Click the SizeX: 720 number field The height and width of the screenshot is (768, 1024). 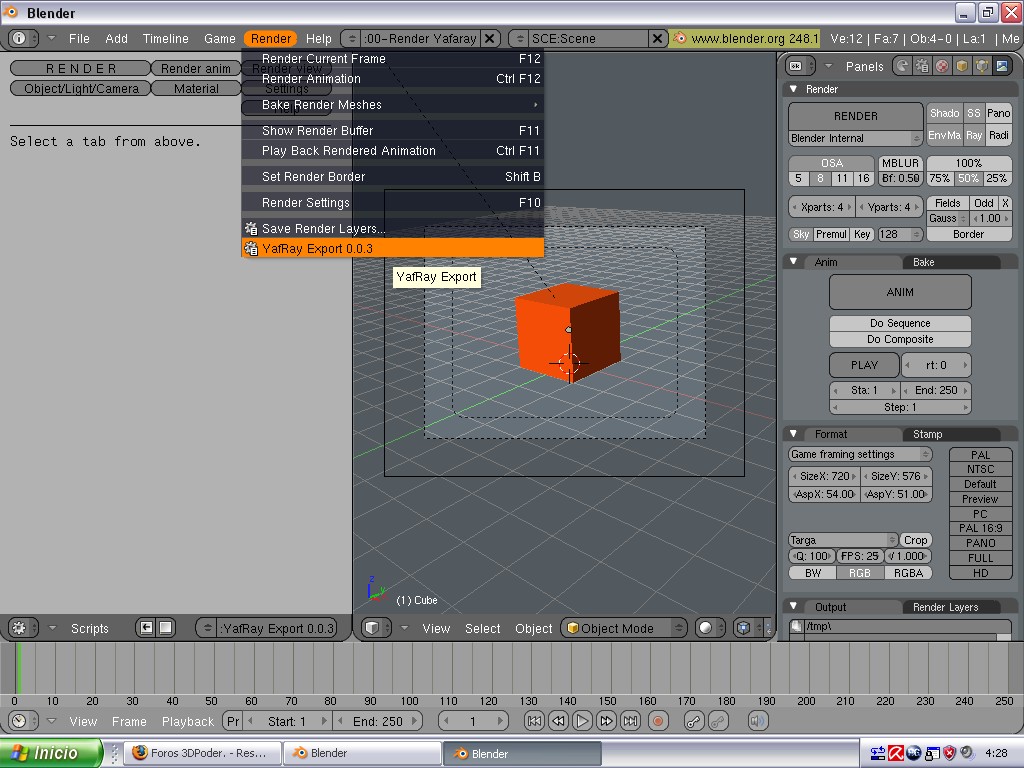pos(824,476)
